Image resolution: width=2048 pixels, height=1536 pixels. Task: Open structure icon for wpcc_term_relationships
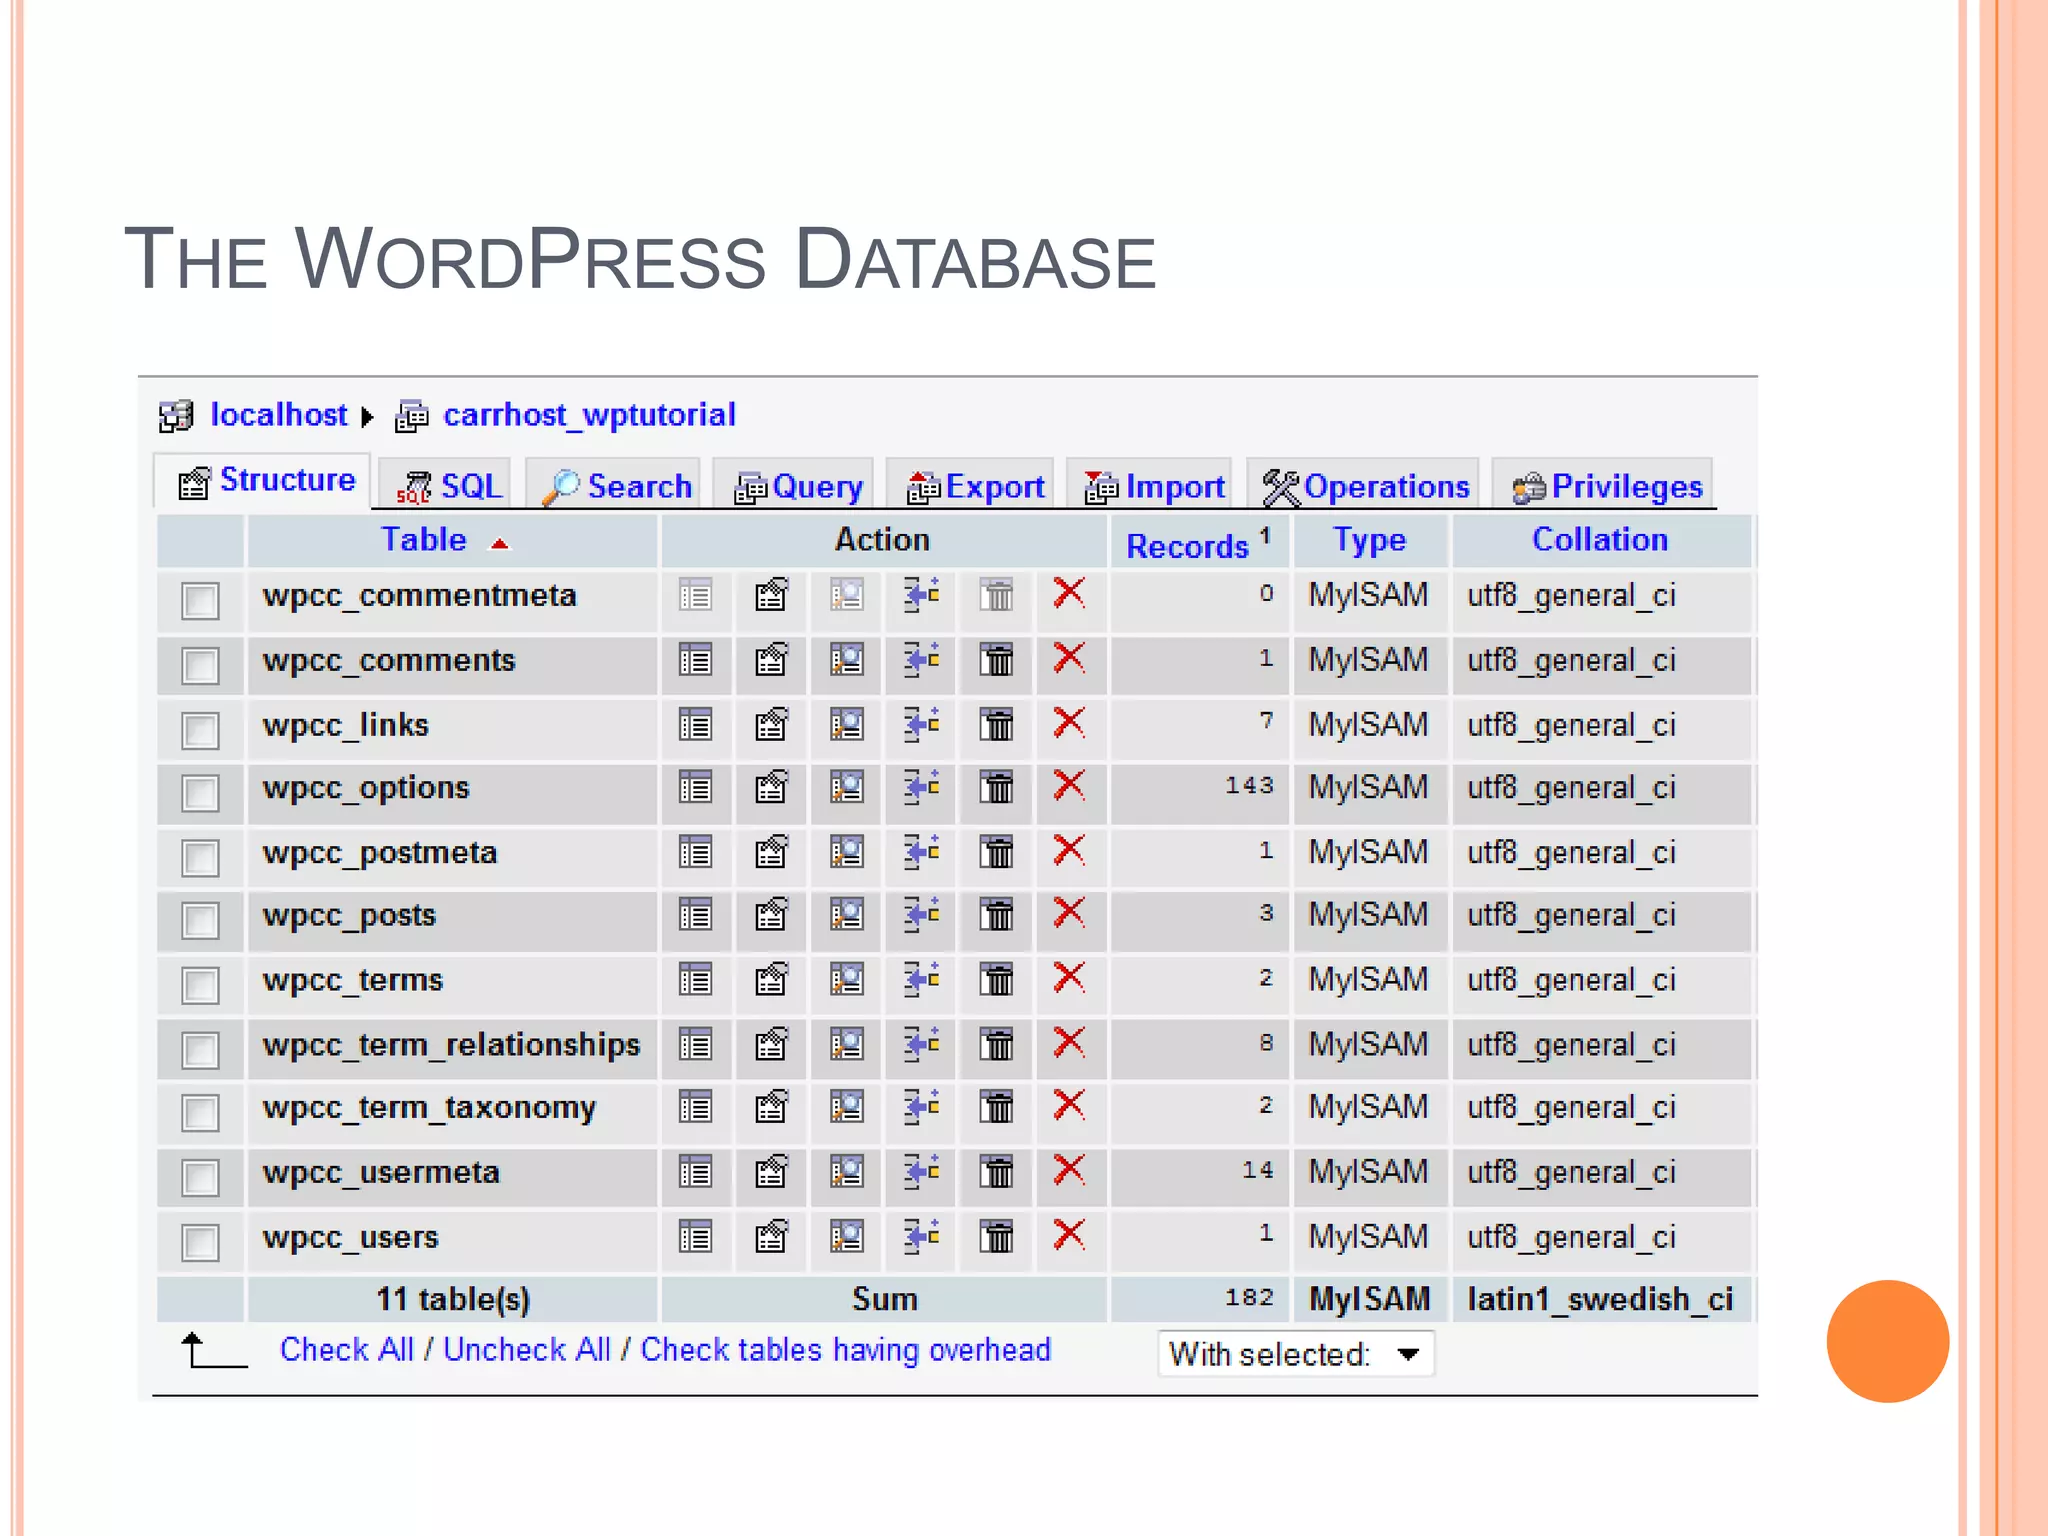[x=771, y=1044]
